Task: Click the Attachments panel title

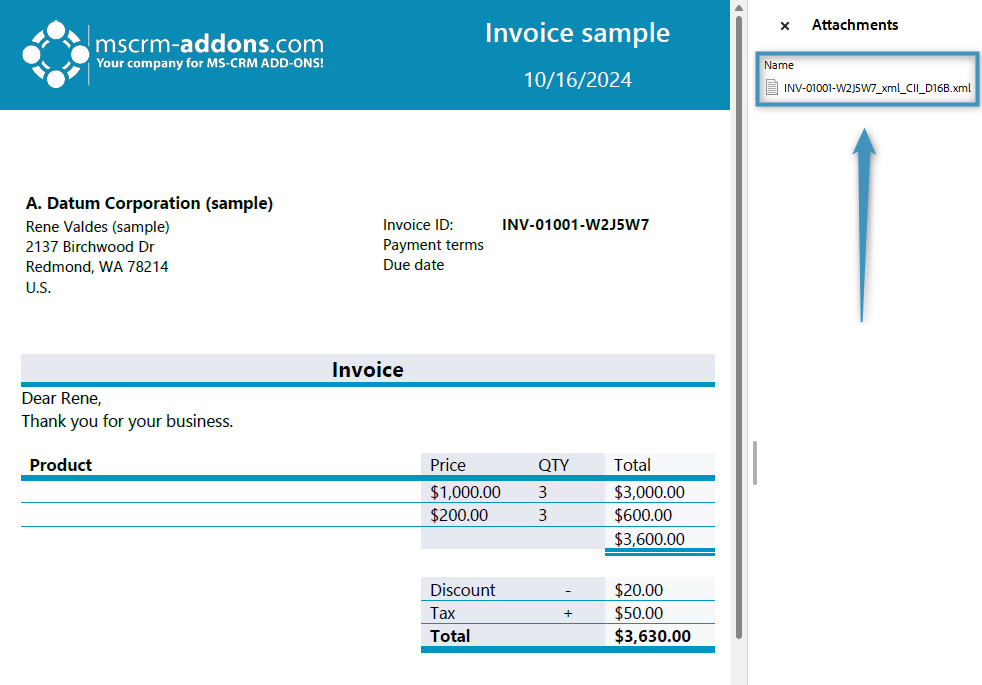Action: pos(855,25)
